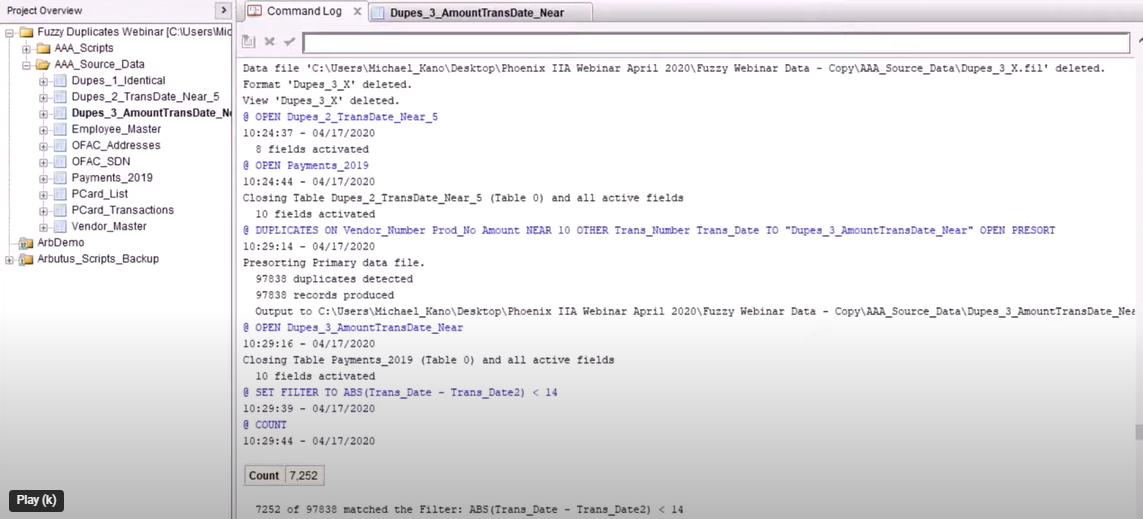The width and height of the screenshot is (1143, 519).
Task: Click the OFAC_SDN table icon
Action: (x=59, y=162)
